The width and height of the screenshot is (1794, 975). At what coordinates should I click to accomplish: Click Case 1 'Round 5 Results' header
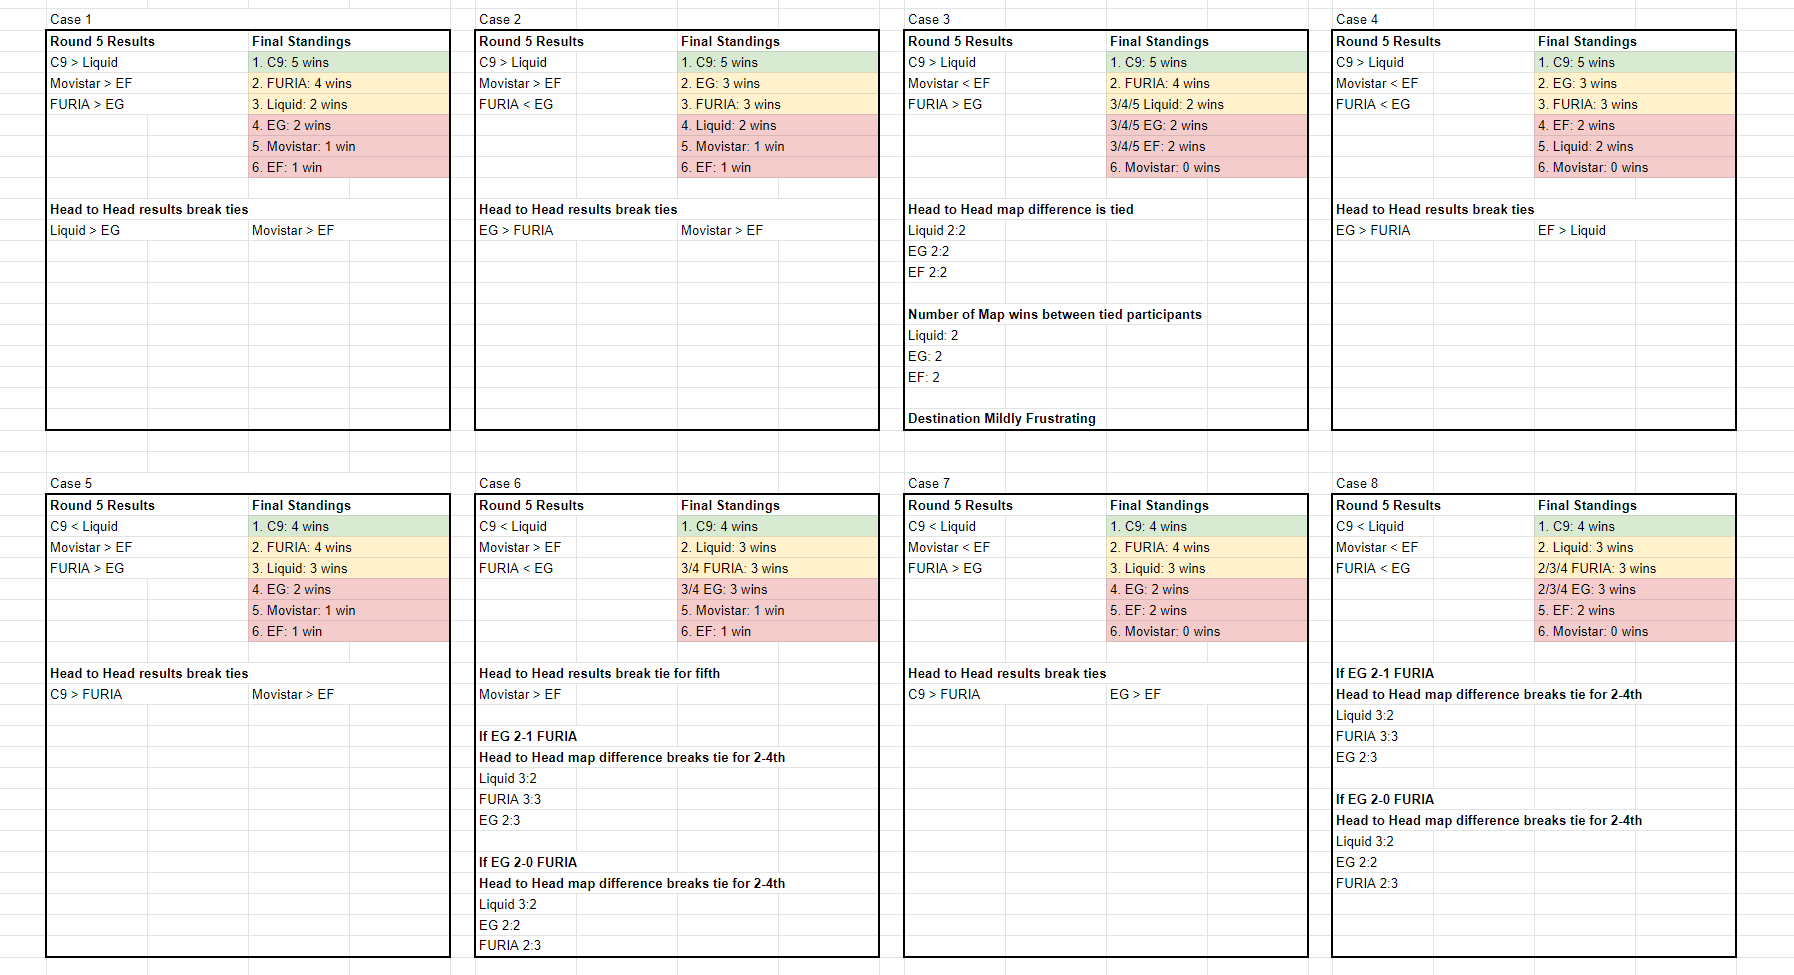click(x=102, y=41)
